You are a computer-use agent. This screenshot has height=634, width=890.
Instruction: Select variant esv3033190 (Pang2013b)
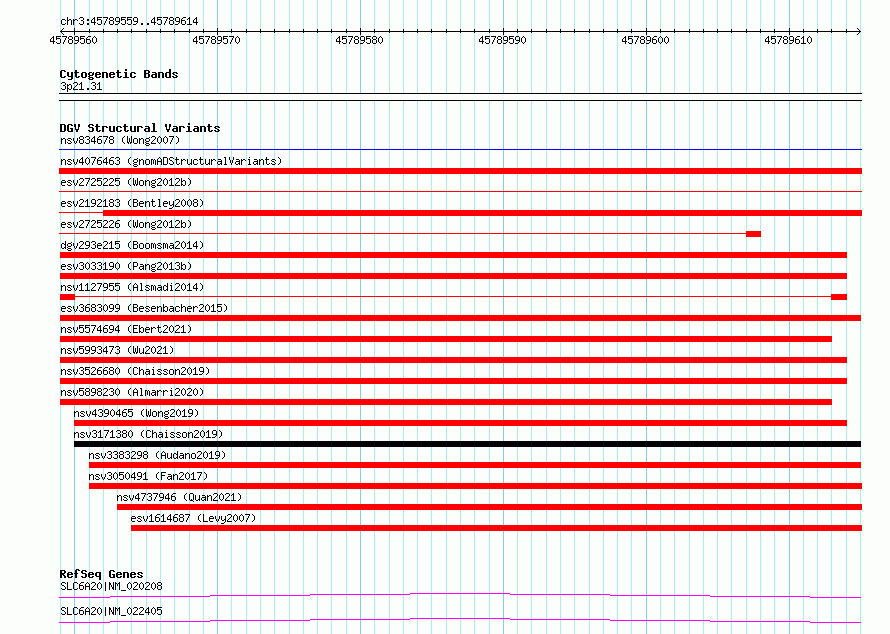126,266
